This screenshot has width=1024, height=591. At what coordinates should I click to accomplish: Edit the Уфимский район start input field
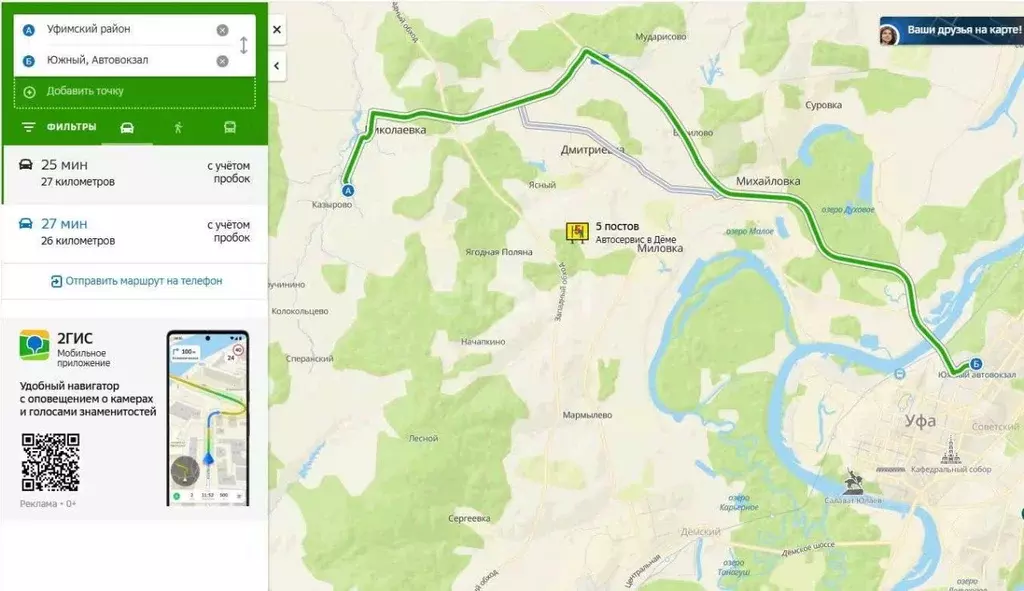[x=127, y=30]
